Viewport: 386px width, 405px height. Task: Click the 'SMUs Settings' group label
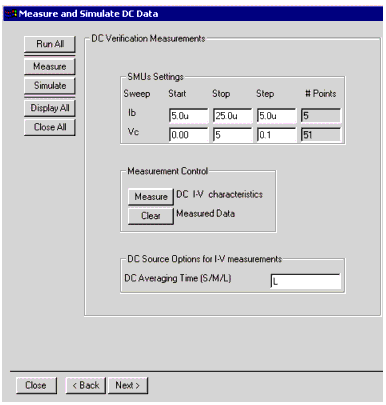coord(155,77)
